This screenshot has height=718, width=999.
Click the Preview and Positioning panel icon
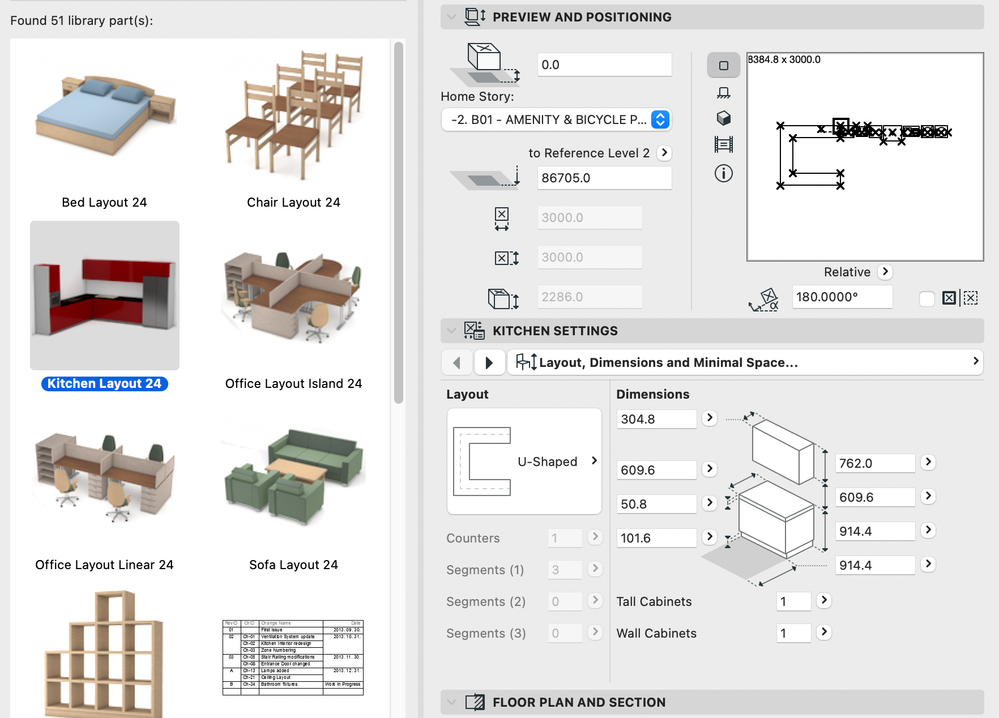coord(475,17)
